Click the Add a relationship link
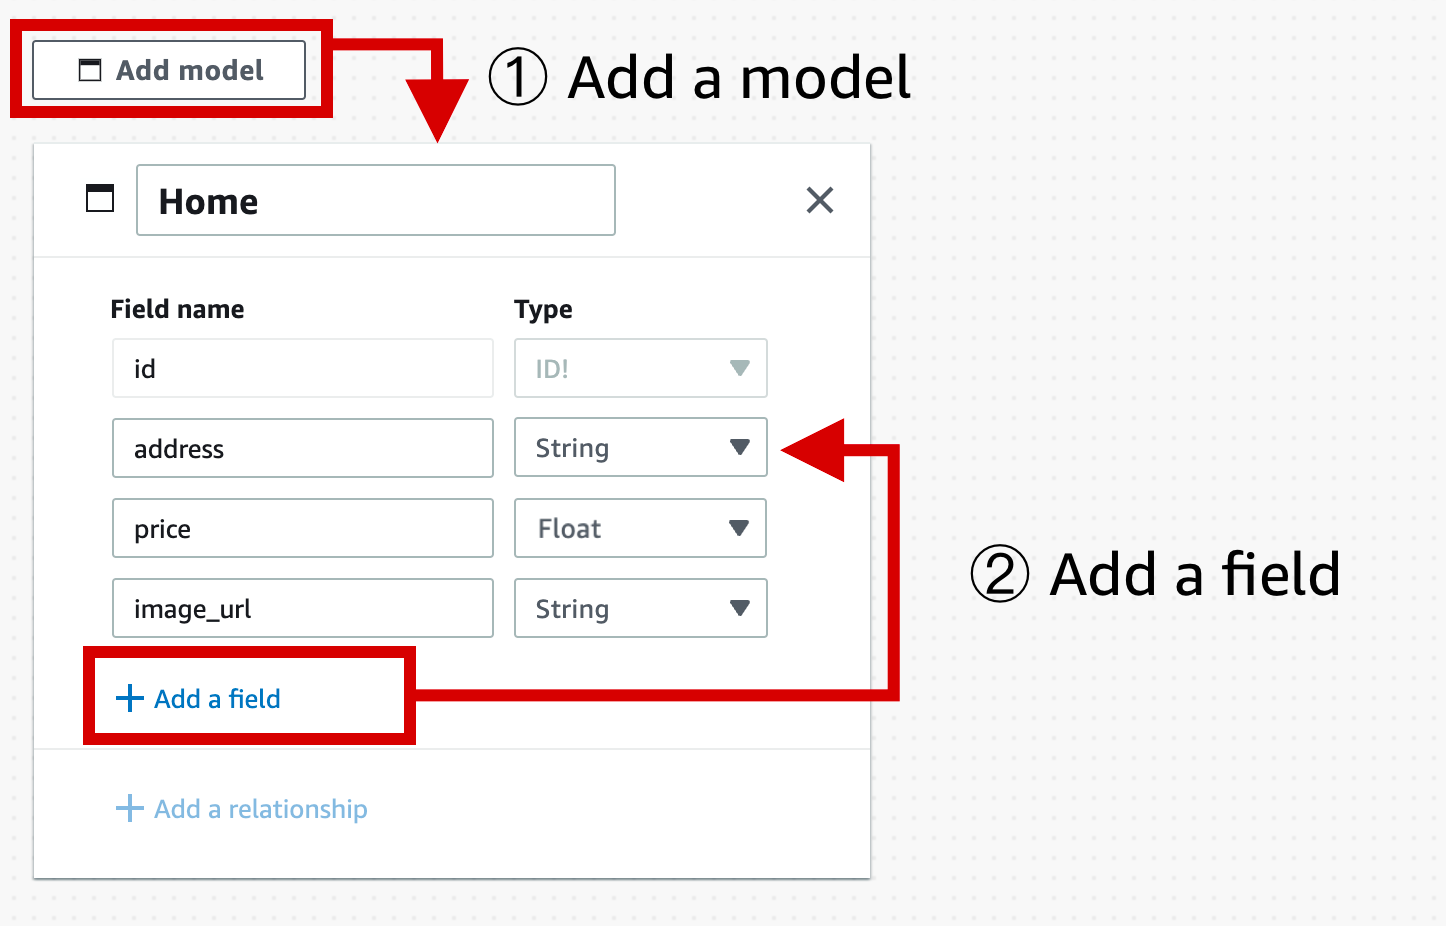 point(242,808)
